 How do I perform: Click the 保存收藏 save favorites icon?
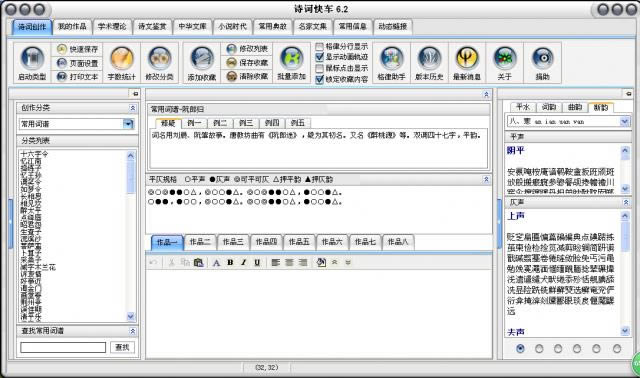tap(231, 63)
